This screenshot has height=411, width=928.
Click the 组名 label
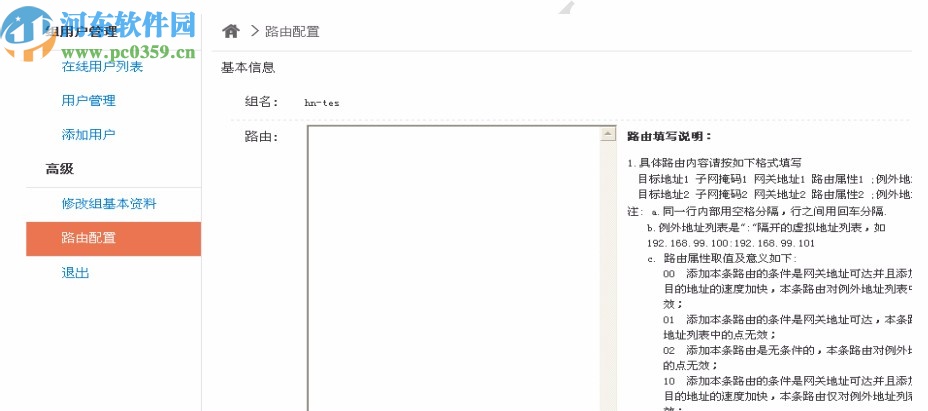[262, 102]
